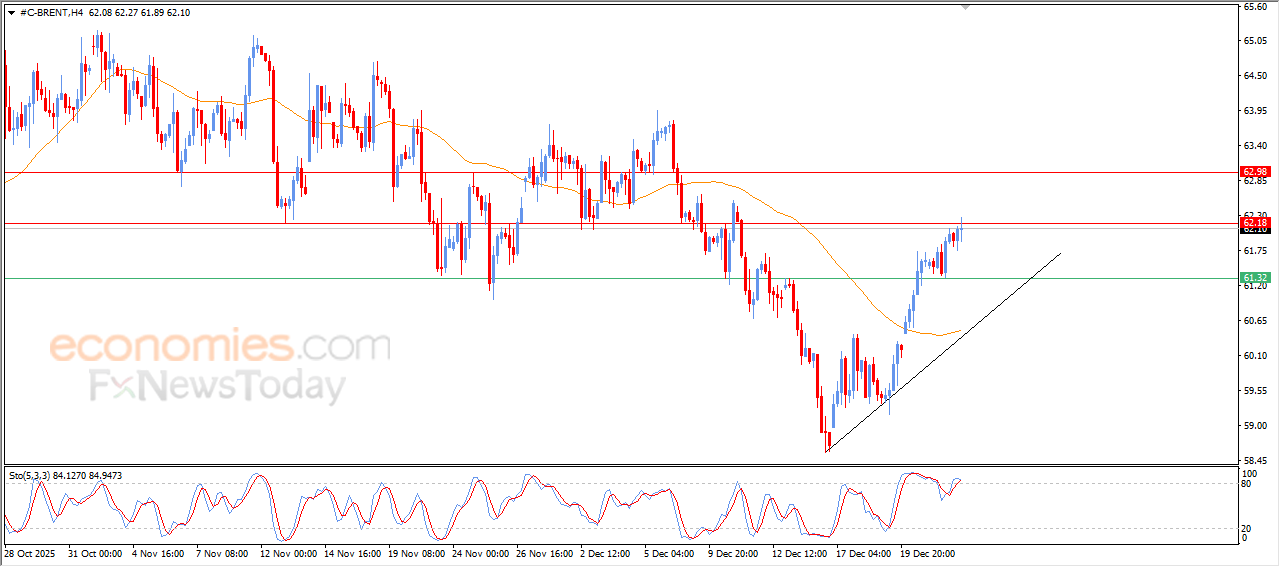The image size is (1280, 567).
Task: Click the 65.60 price axis label
Action: coord(1255,6)
